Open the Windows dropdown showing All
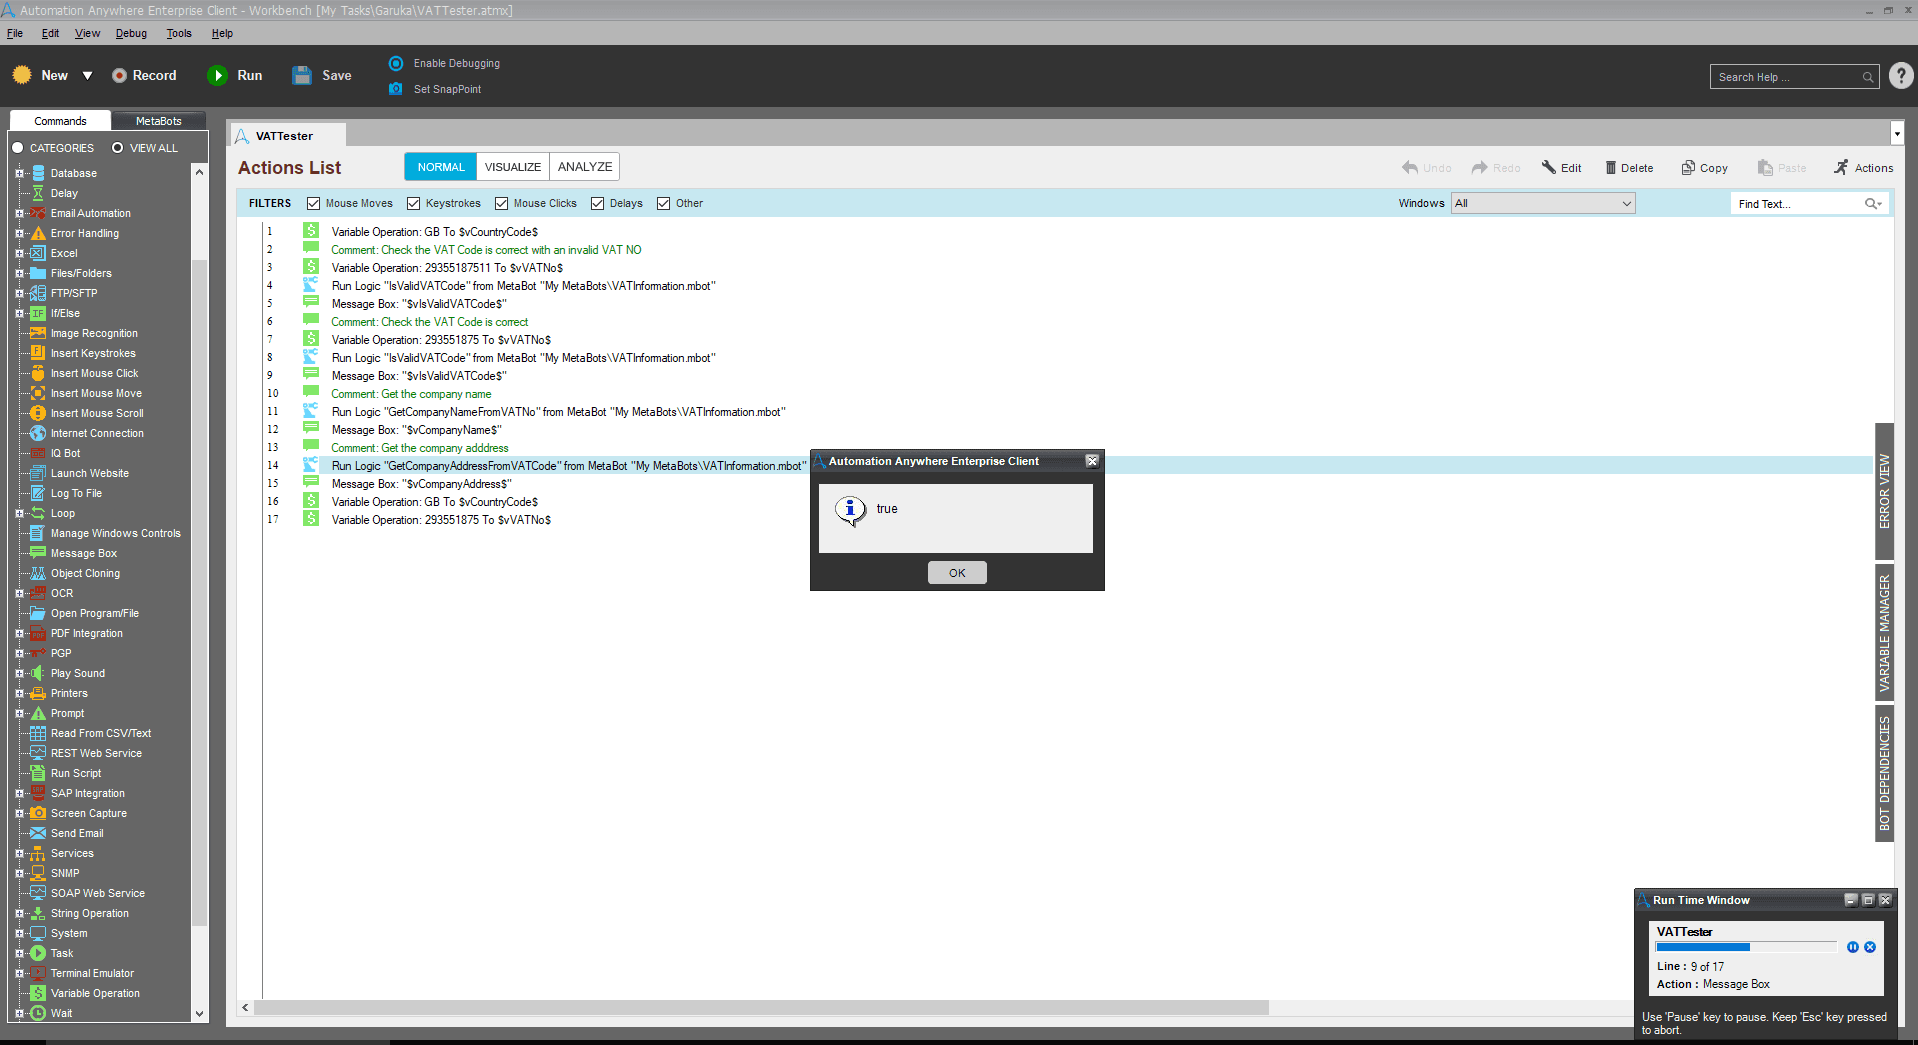 click(x=1543, y=204)
